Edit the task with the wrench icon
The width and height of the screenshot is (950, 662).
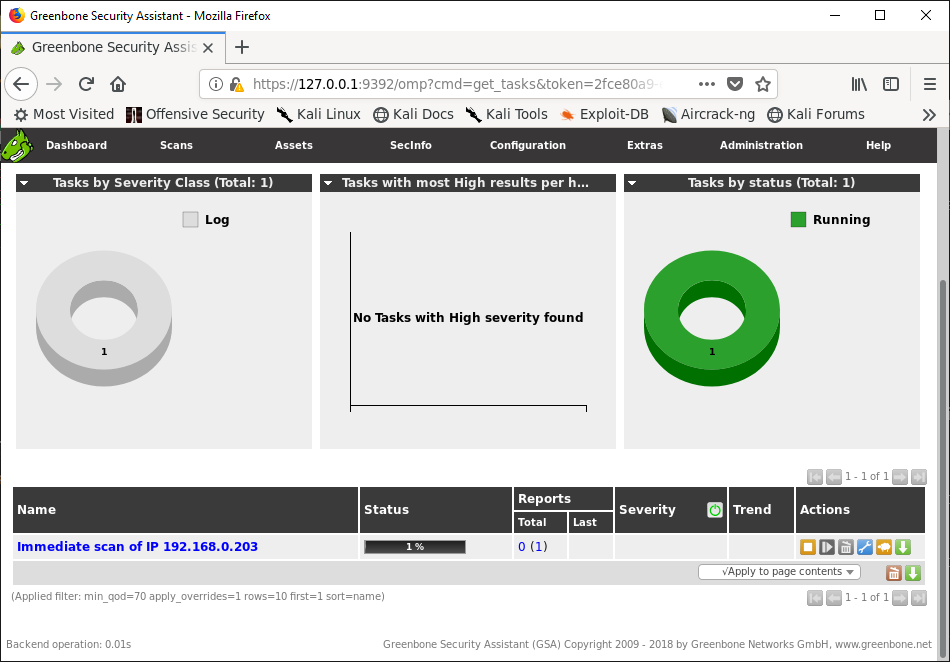click(x=865, y=547)
